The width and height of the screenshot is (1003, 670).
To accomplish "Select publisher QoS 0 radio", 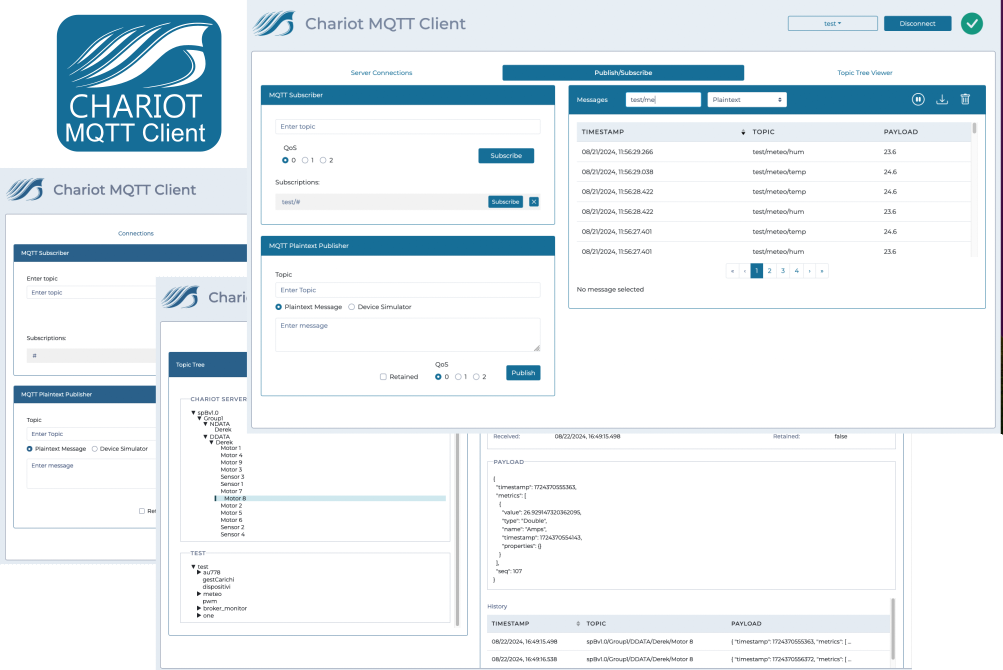I will [438, 377].
